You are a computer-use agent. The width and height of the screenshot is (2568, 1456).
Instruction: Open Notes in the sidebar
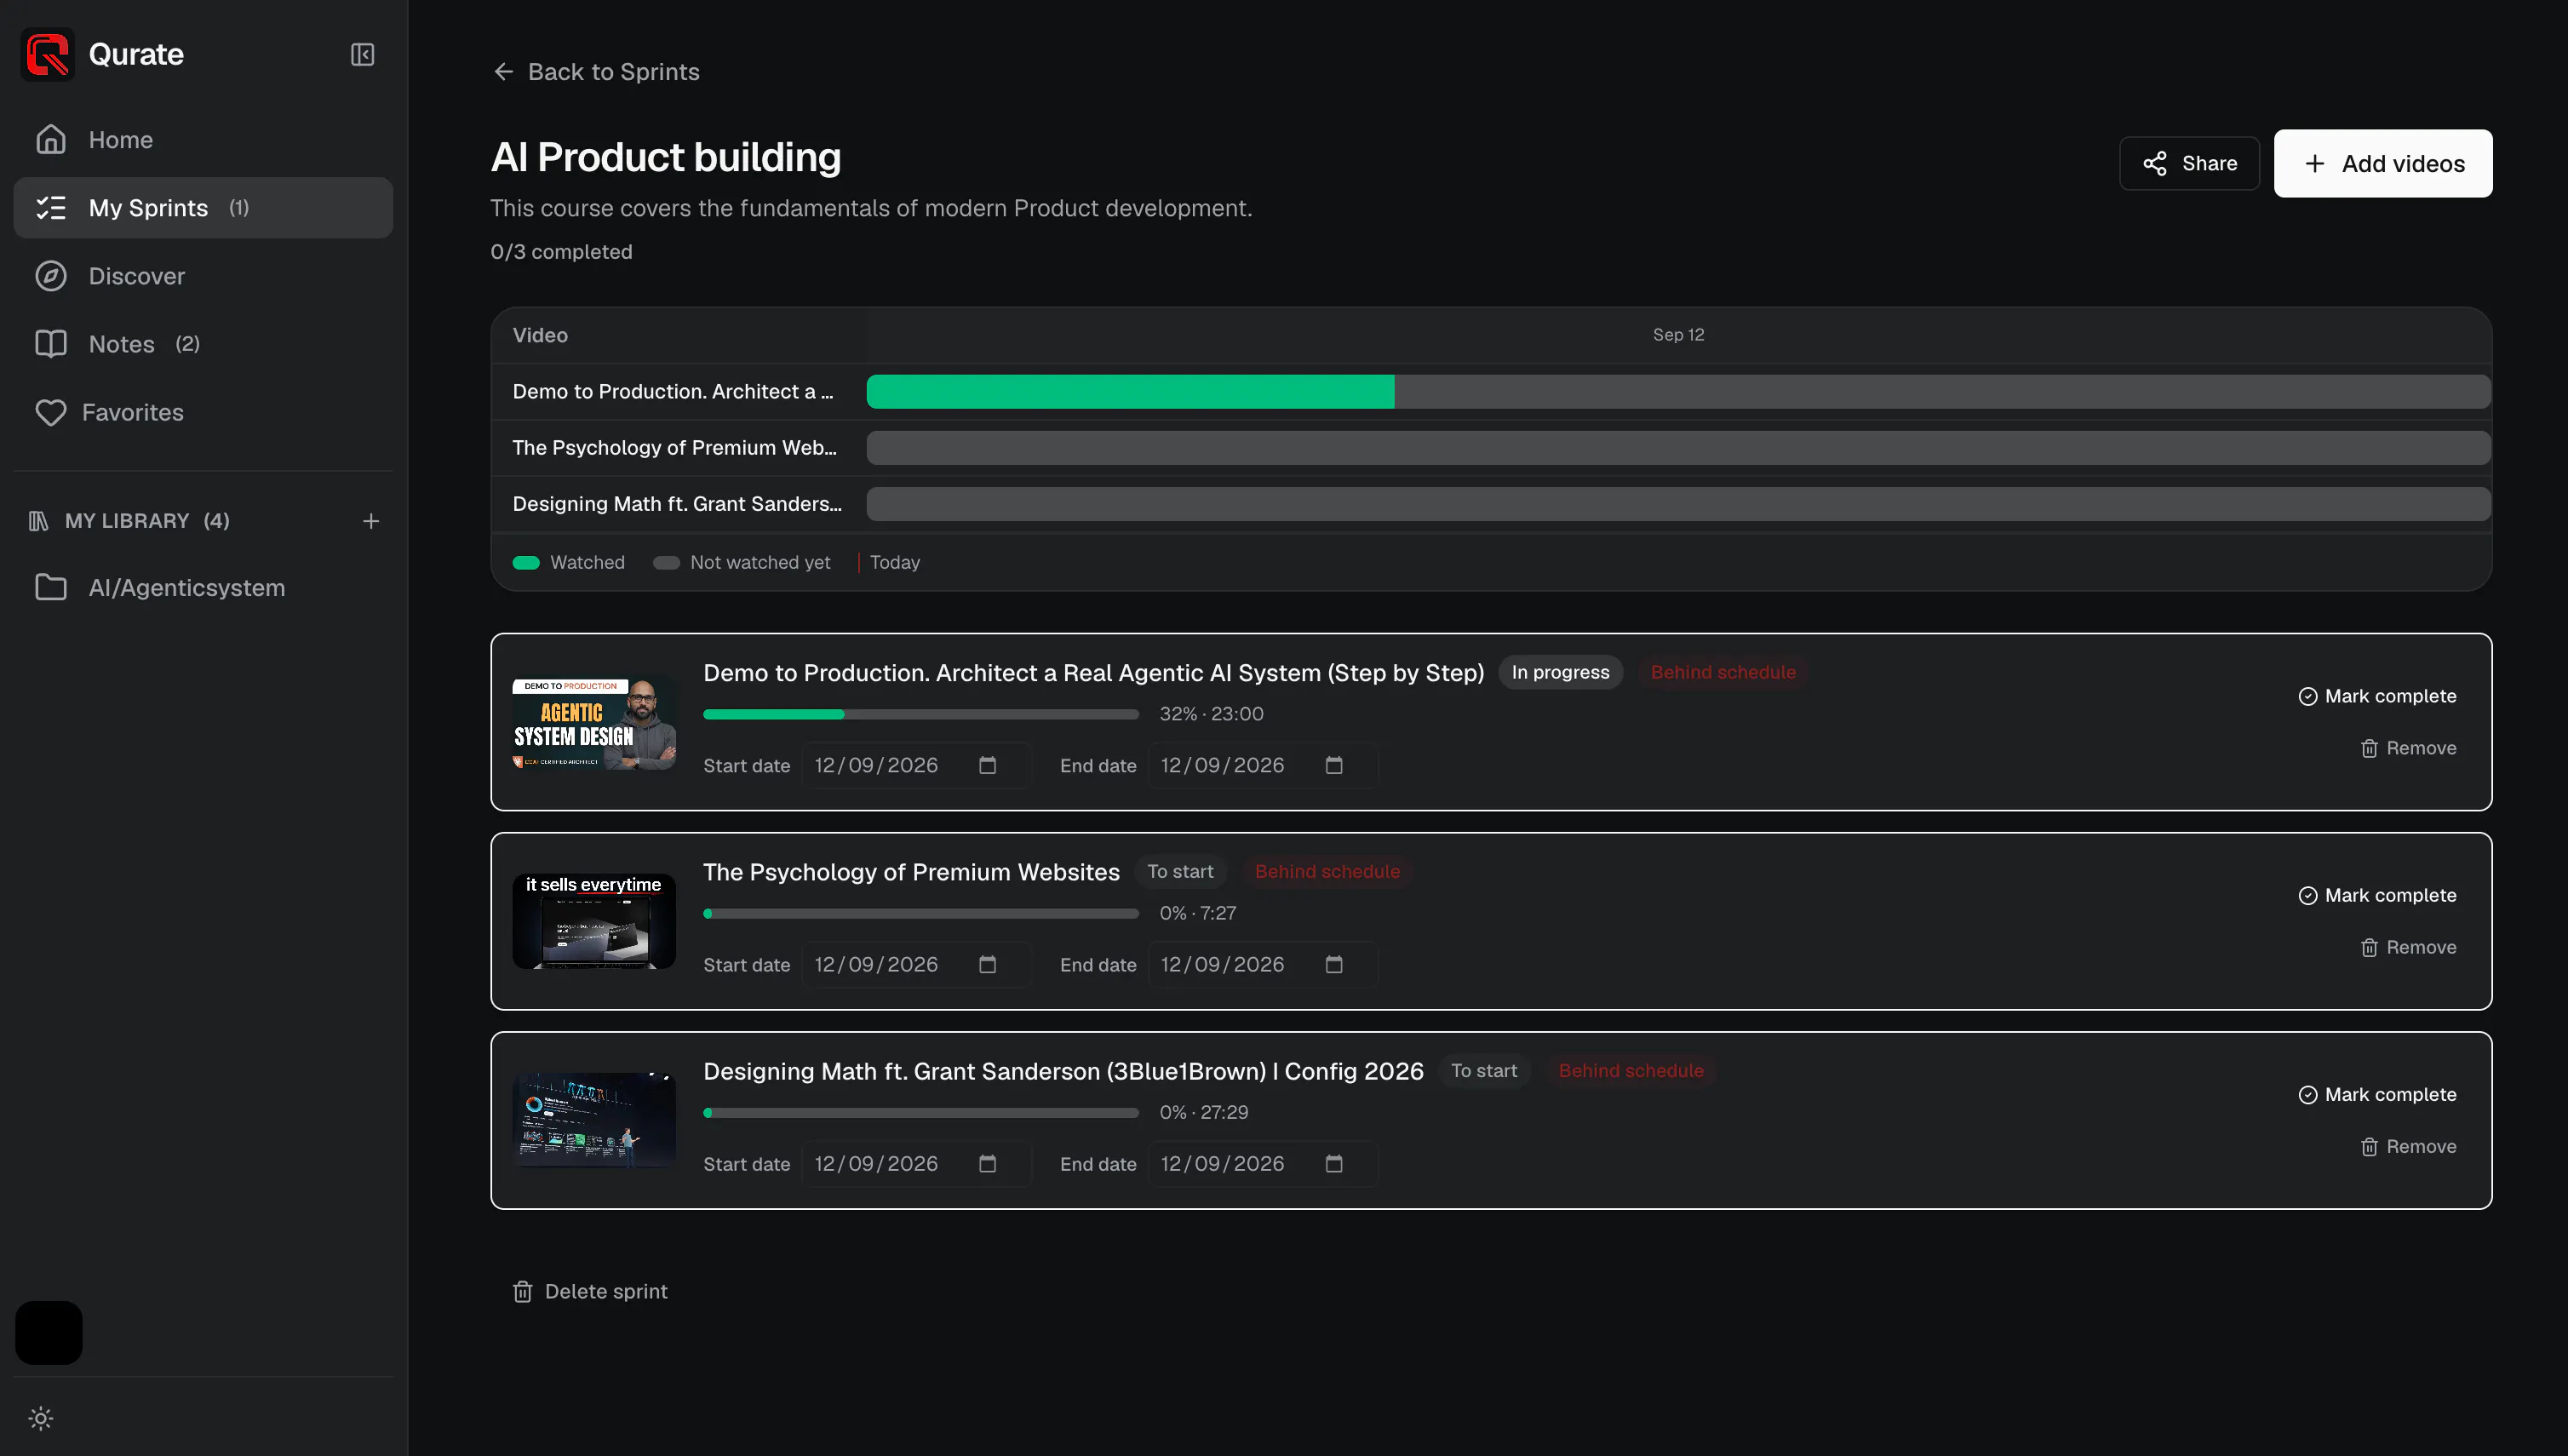pos(203,344)
